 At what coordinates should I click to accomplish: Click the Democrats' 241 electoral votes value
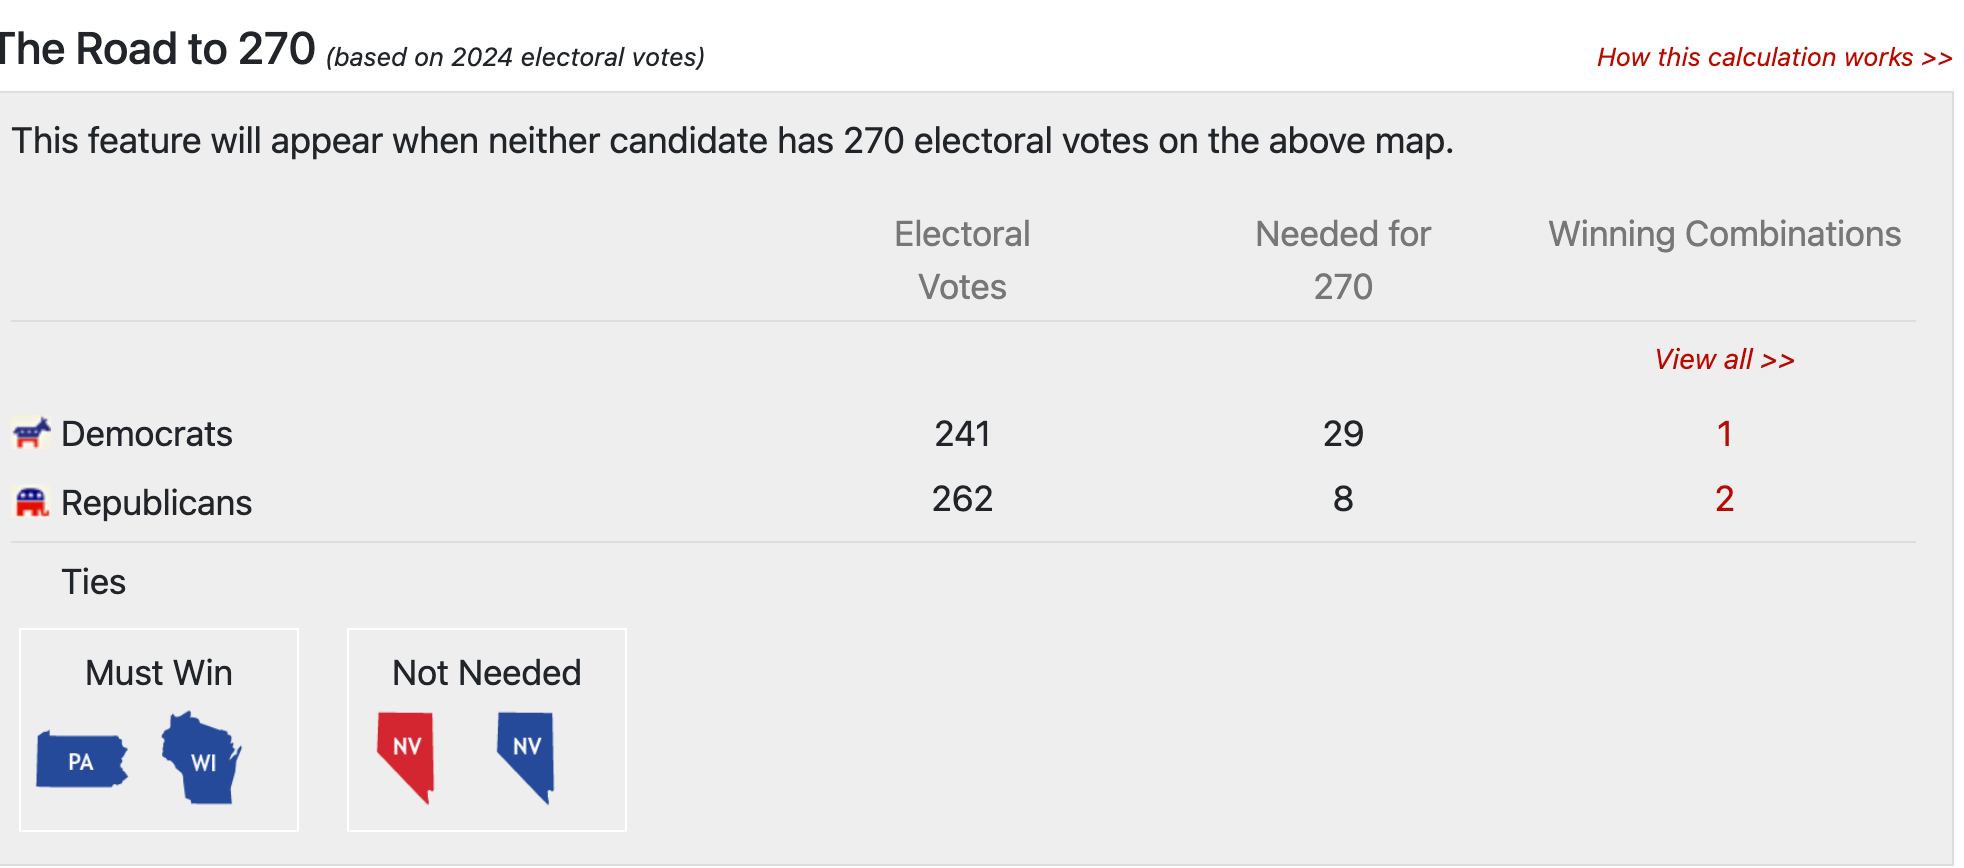(x=962, y=433)
